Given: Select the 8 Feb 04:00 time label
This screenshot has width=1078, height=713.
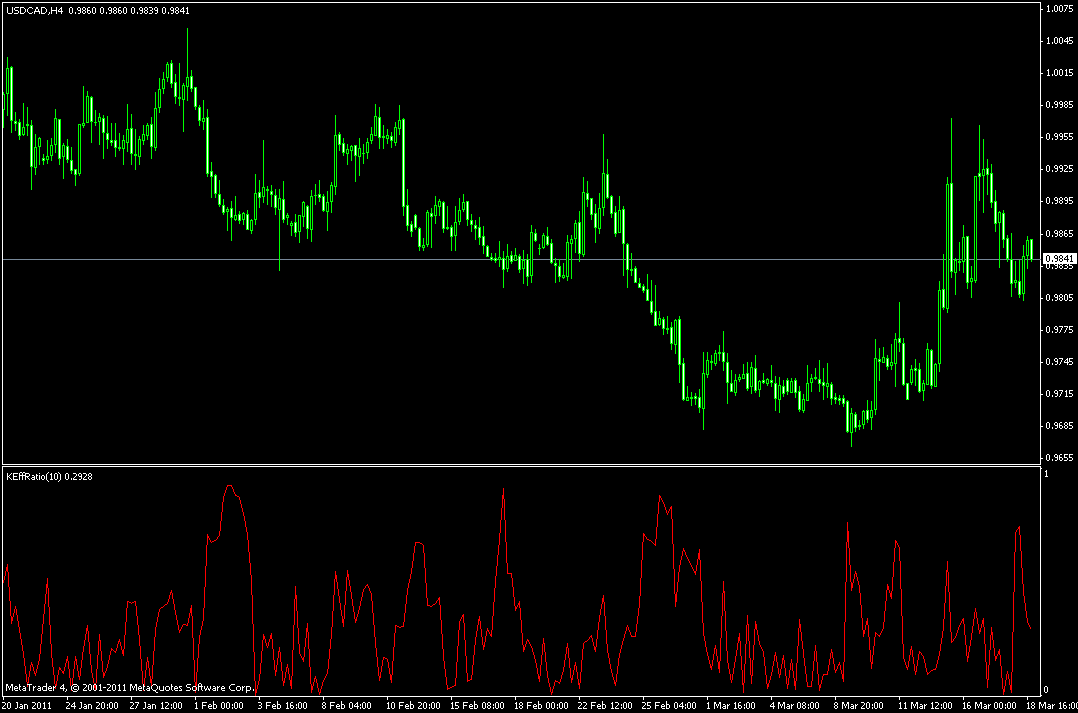Looking at the screenshot, I should click(346, 705).
